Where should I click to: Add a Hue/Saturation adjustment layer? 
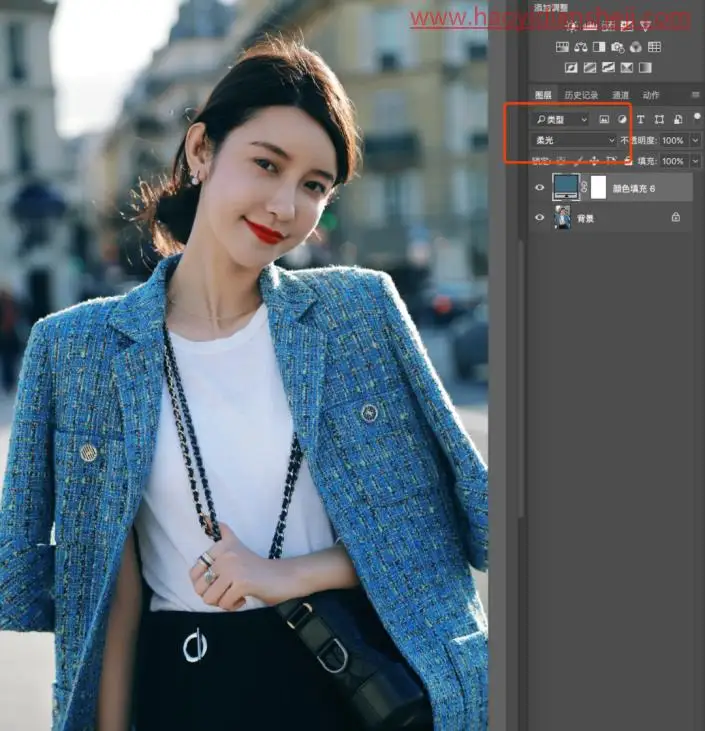coord(562,47)
